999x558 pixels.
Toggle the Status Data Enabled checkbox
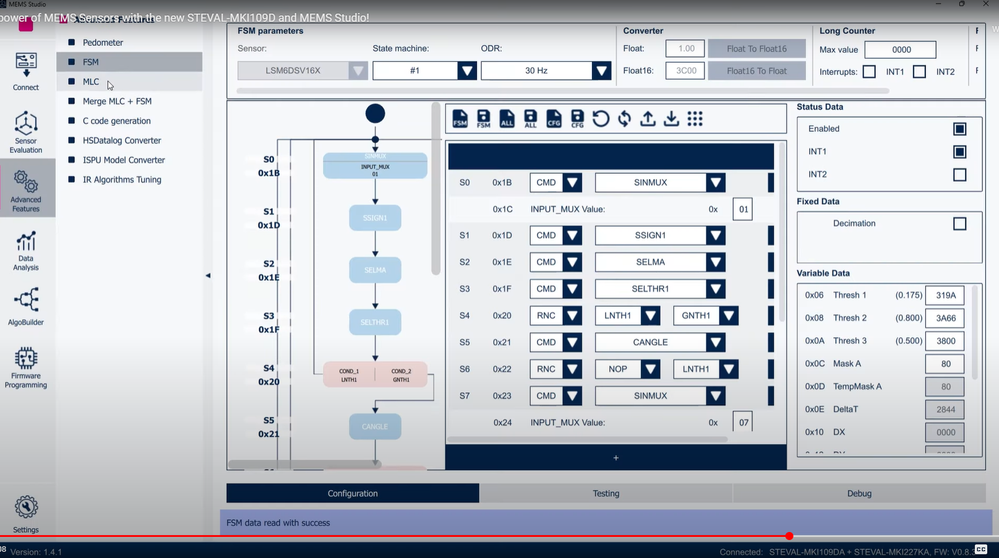[x=959, y=129]
